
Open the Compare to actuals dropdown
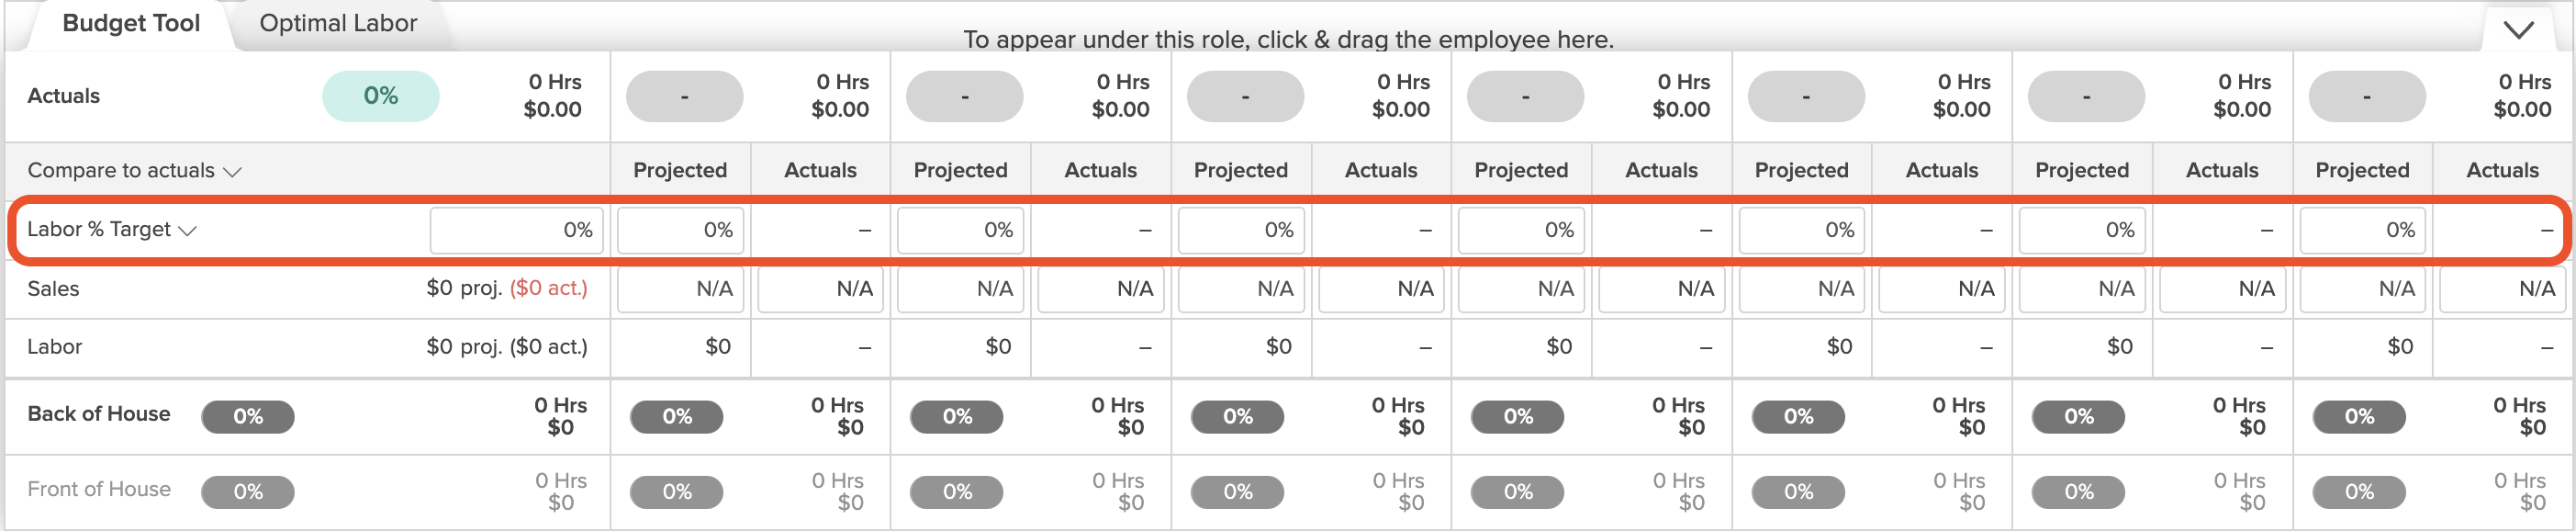tap(134, 171)
